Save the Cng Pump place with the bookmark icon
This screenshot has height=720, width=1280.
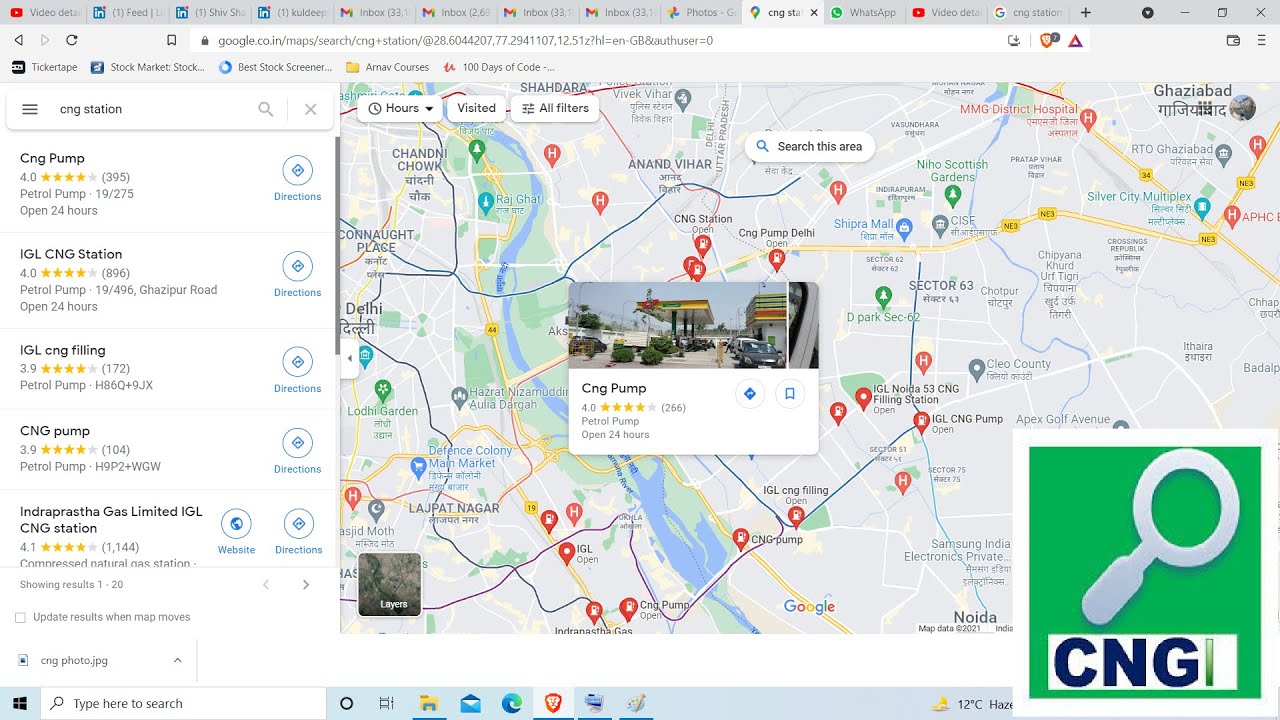[790, 394]
